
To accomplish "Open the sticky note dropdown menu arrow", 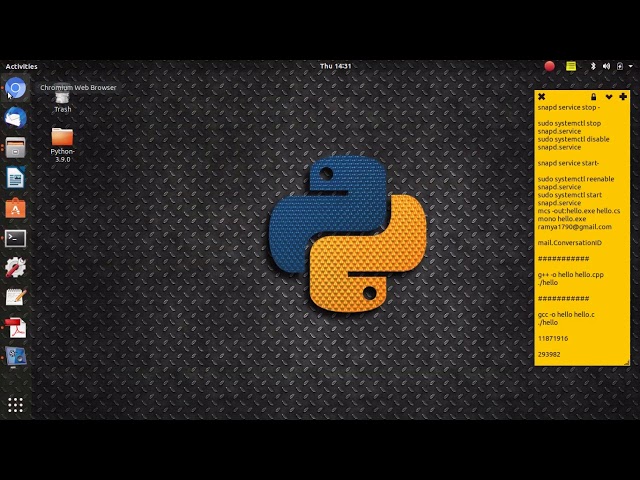I will coord(609,97).
